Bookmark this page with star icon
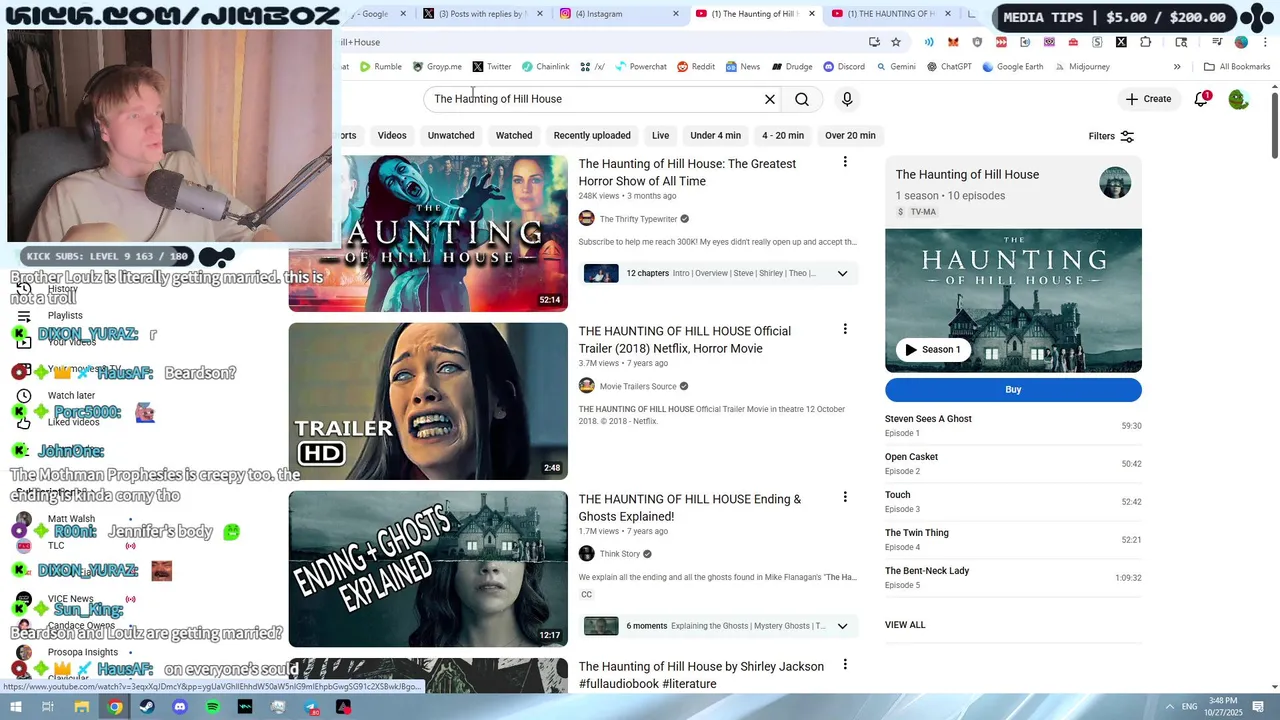Viewport: 1280px width, 720px height. coord(896,42)
